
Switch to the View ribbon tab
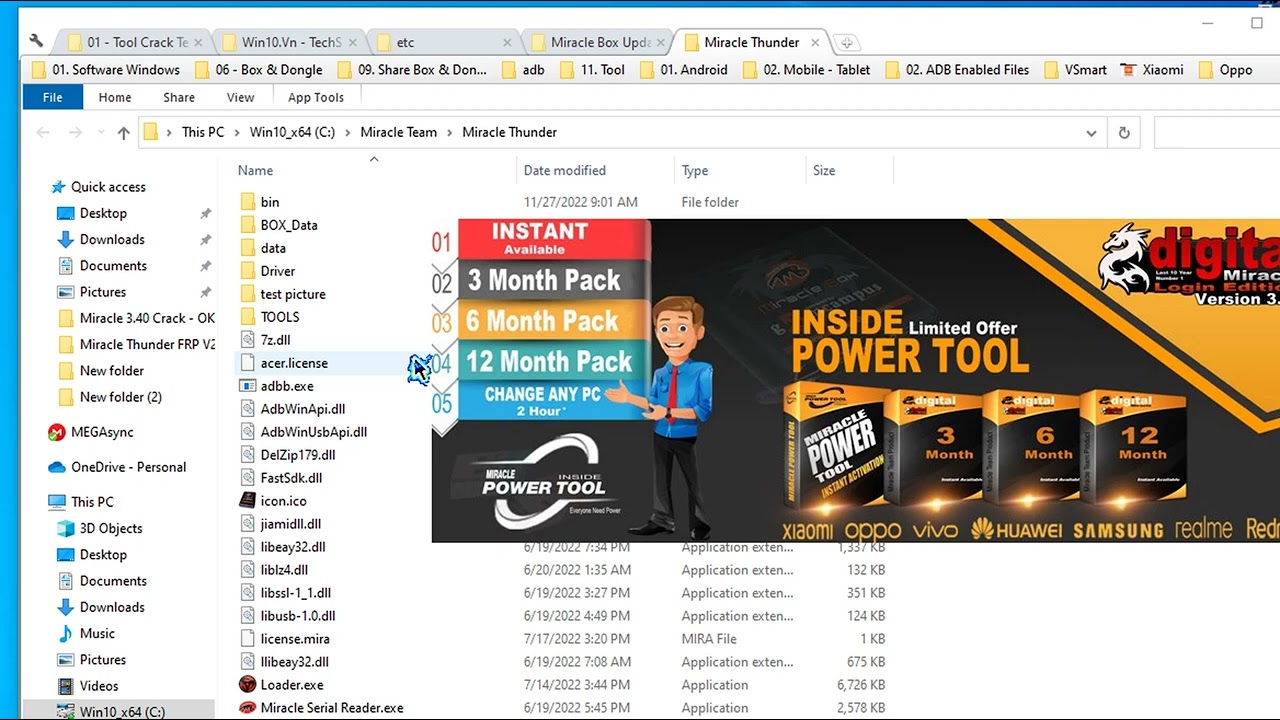[x=241, y=97]
